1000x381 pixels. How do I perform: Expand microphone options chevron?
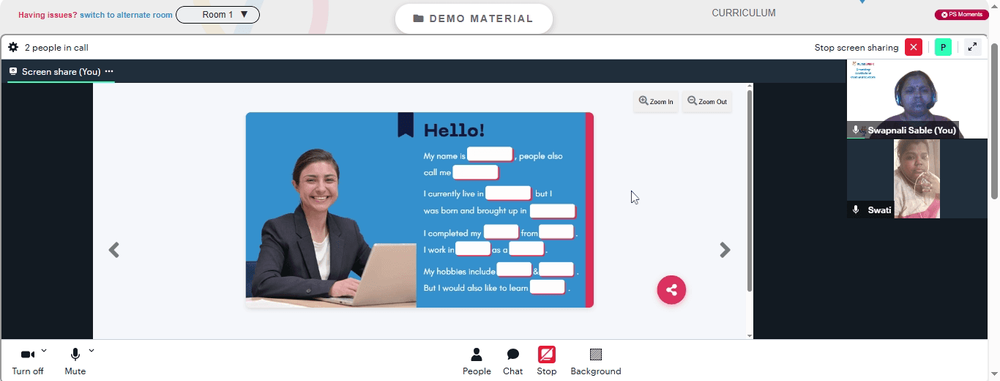pos(91,350)
